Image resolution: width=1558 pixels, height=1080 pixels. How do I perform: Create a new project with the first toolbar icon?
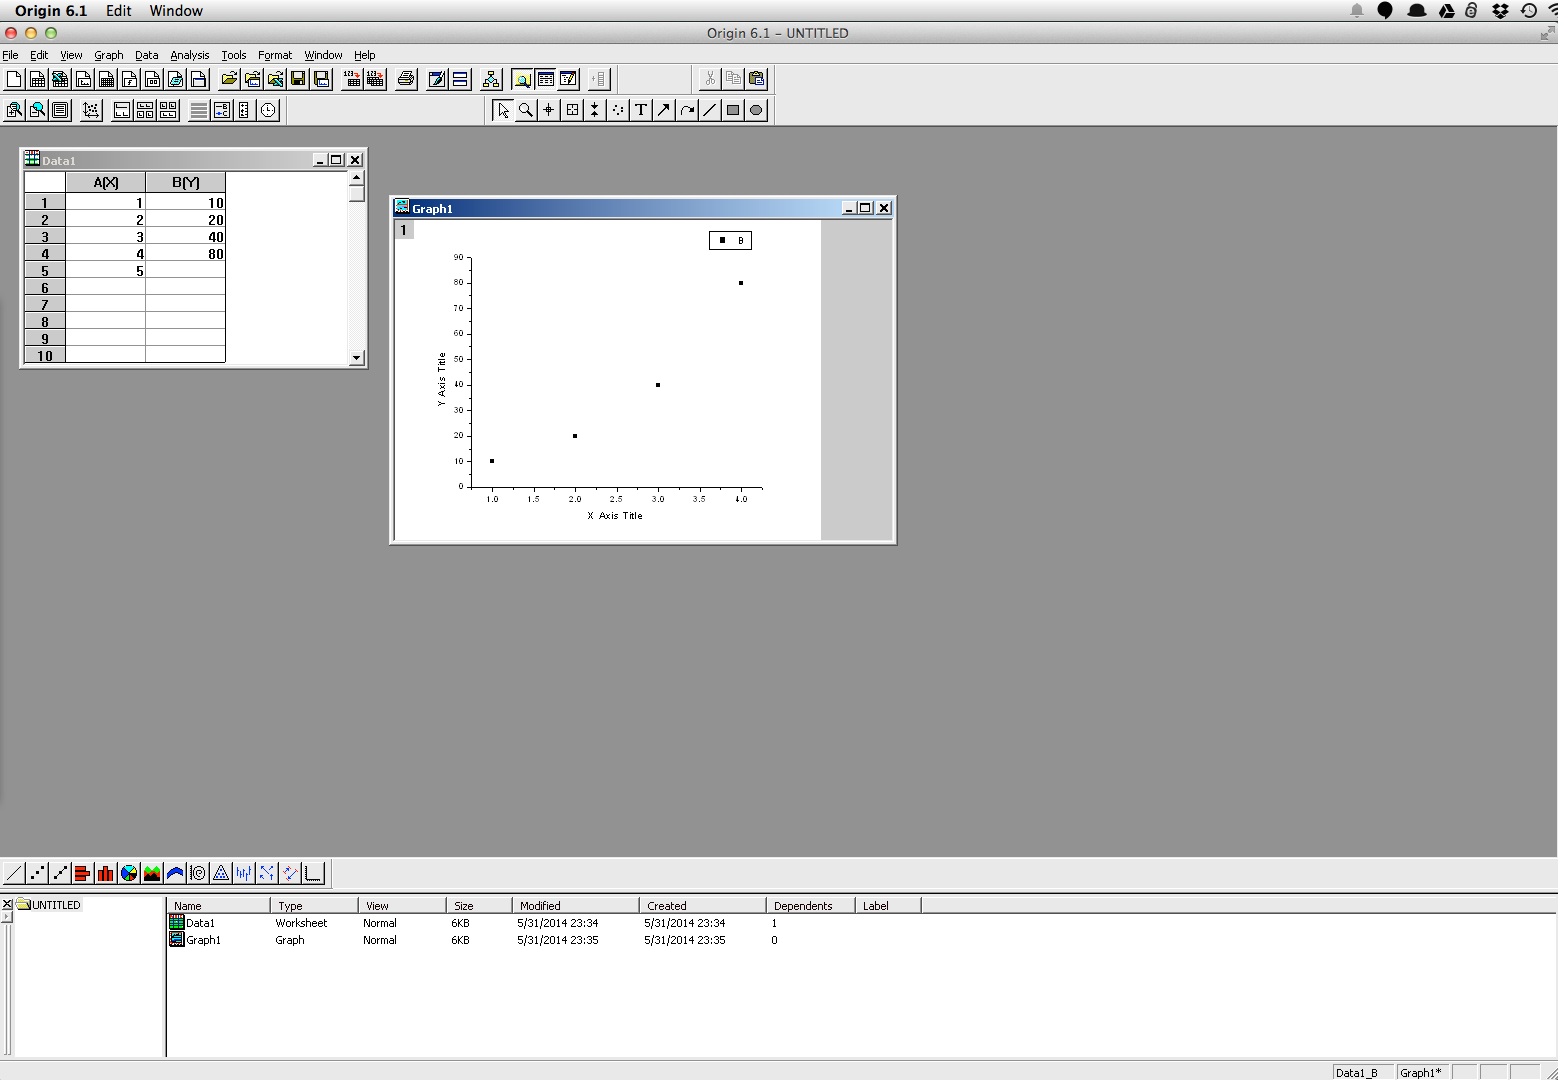click(14, 79)
